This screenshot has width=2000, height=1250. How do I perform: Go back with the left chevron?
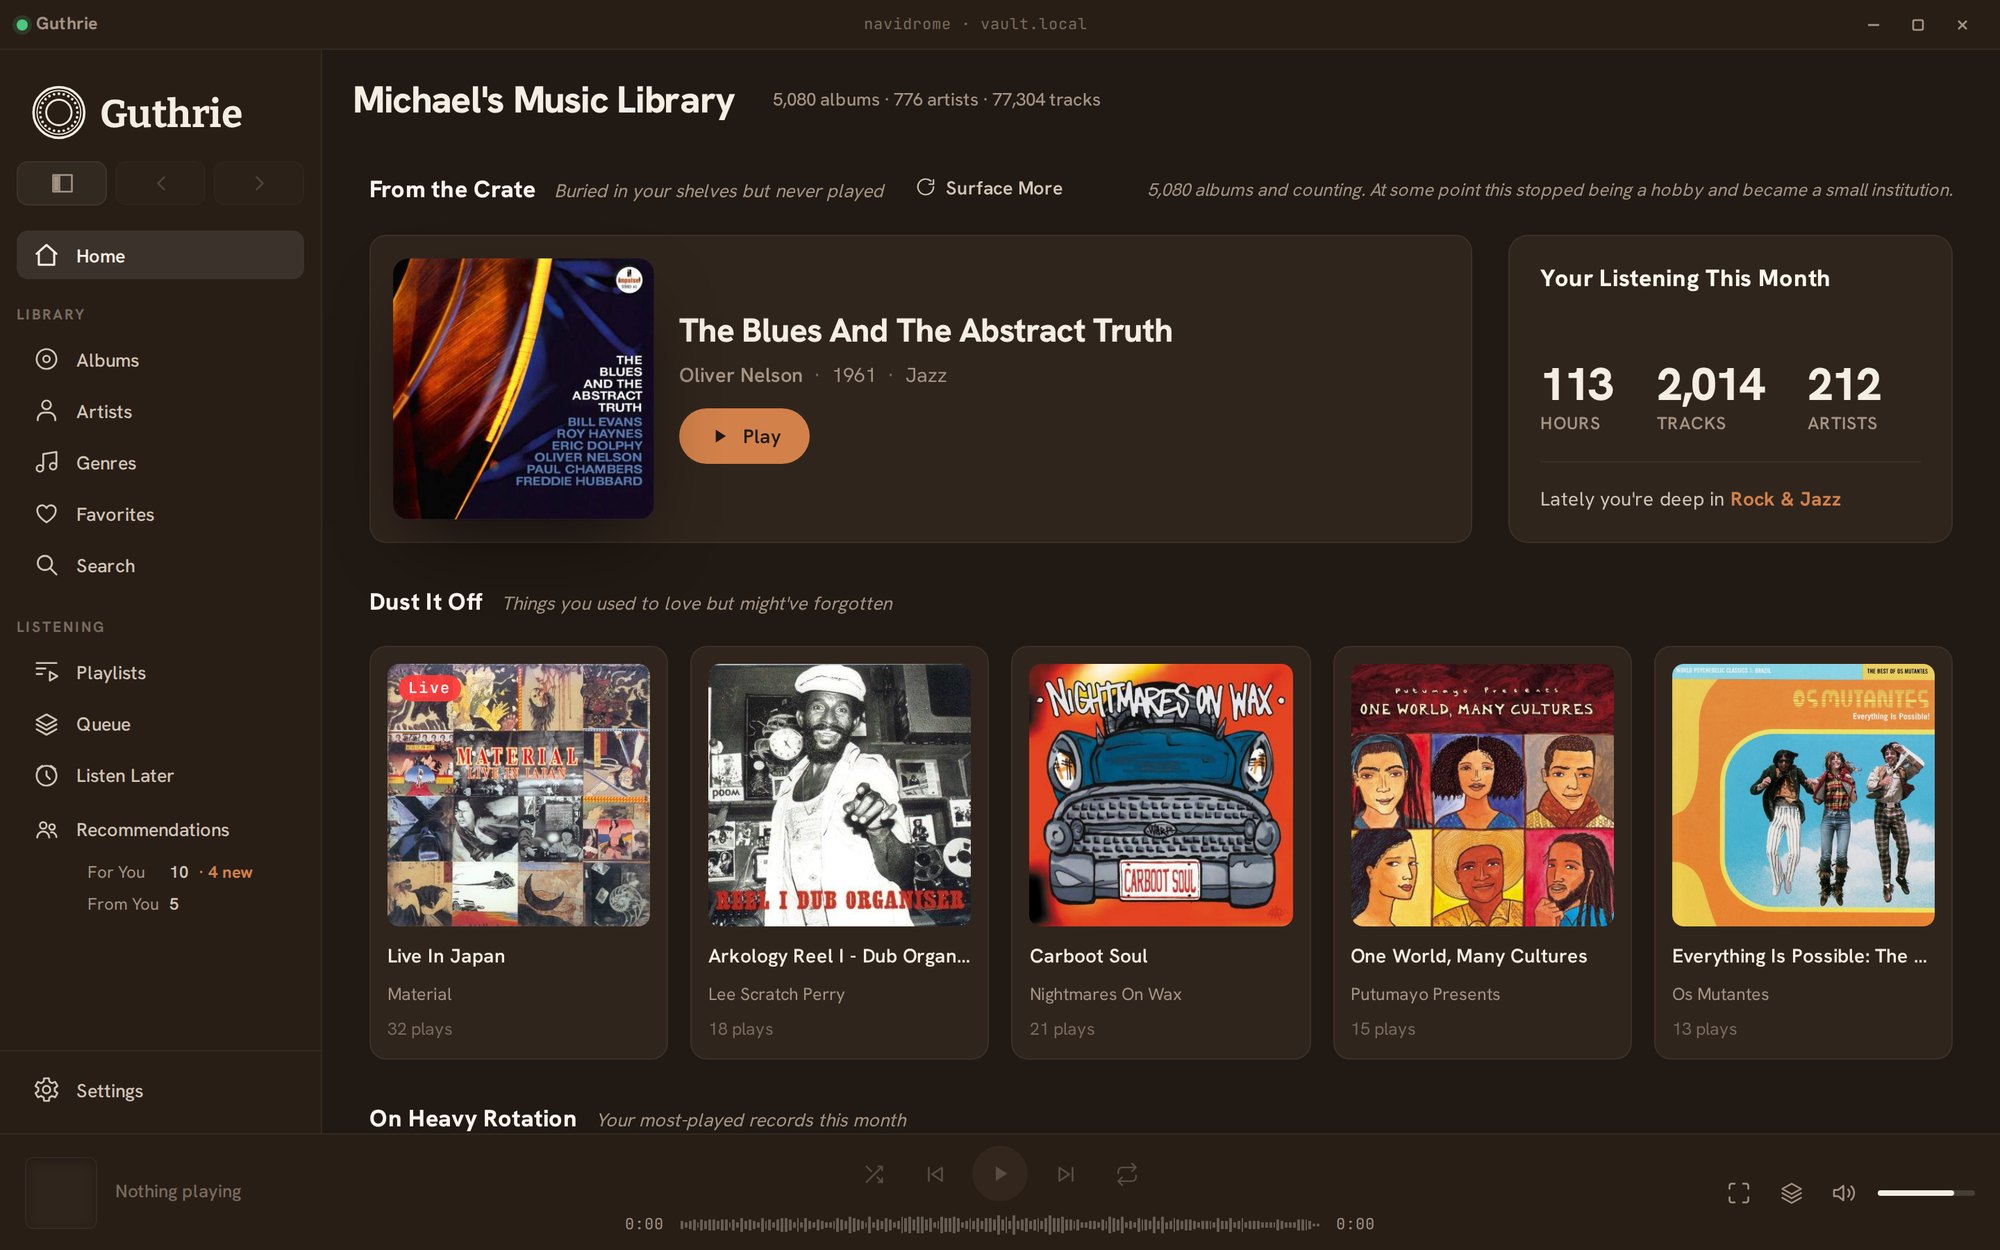coord(160,183)
